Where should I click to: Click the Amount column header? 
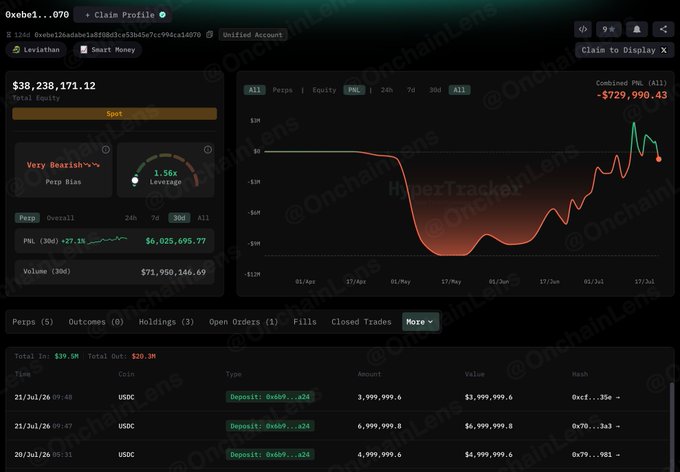click(369, 374)
